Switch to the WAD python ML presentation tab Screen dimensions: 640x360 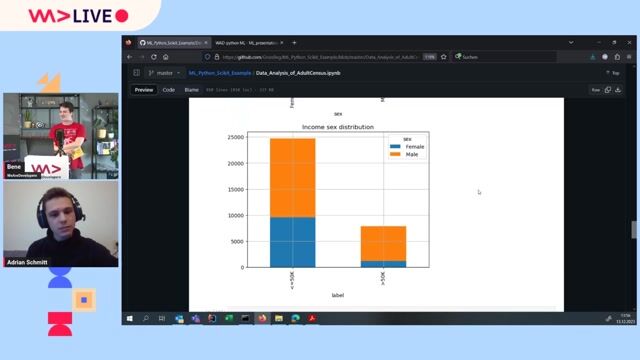point(246,42)
